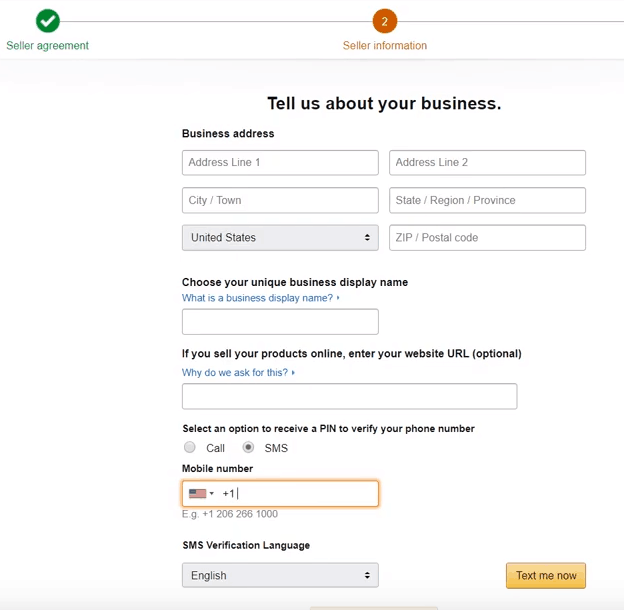
Task: Open 'Why do we ask for this?' link
Action: pyautogui.click(x=236, y=373)
